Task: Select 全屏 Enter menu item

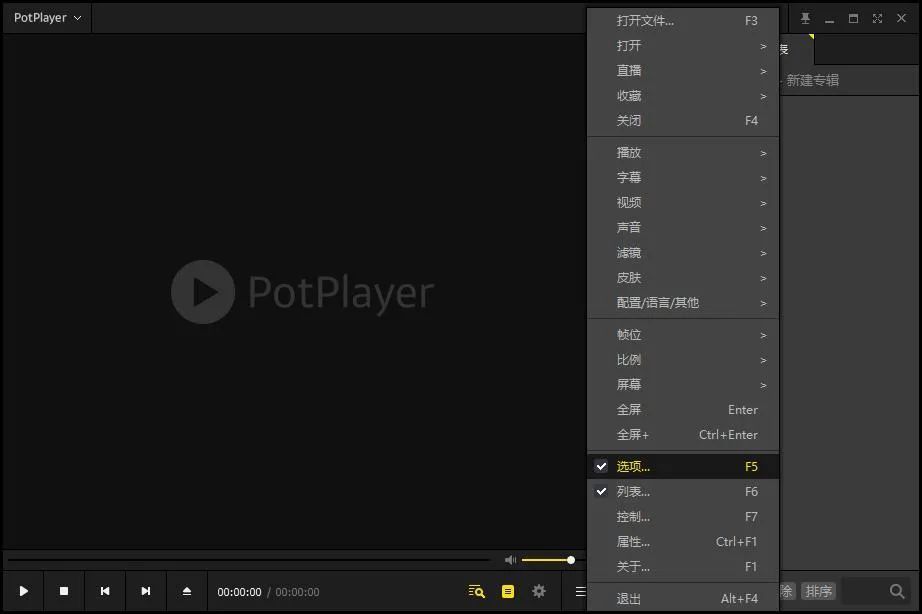Action: click(683, 410)
